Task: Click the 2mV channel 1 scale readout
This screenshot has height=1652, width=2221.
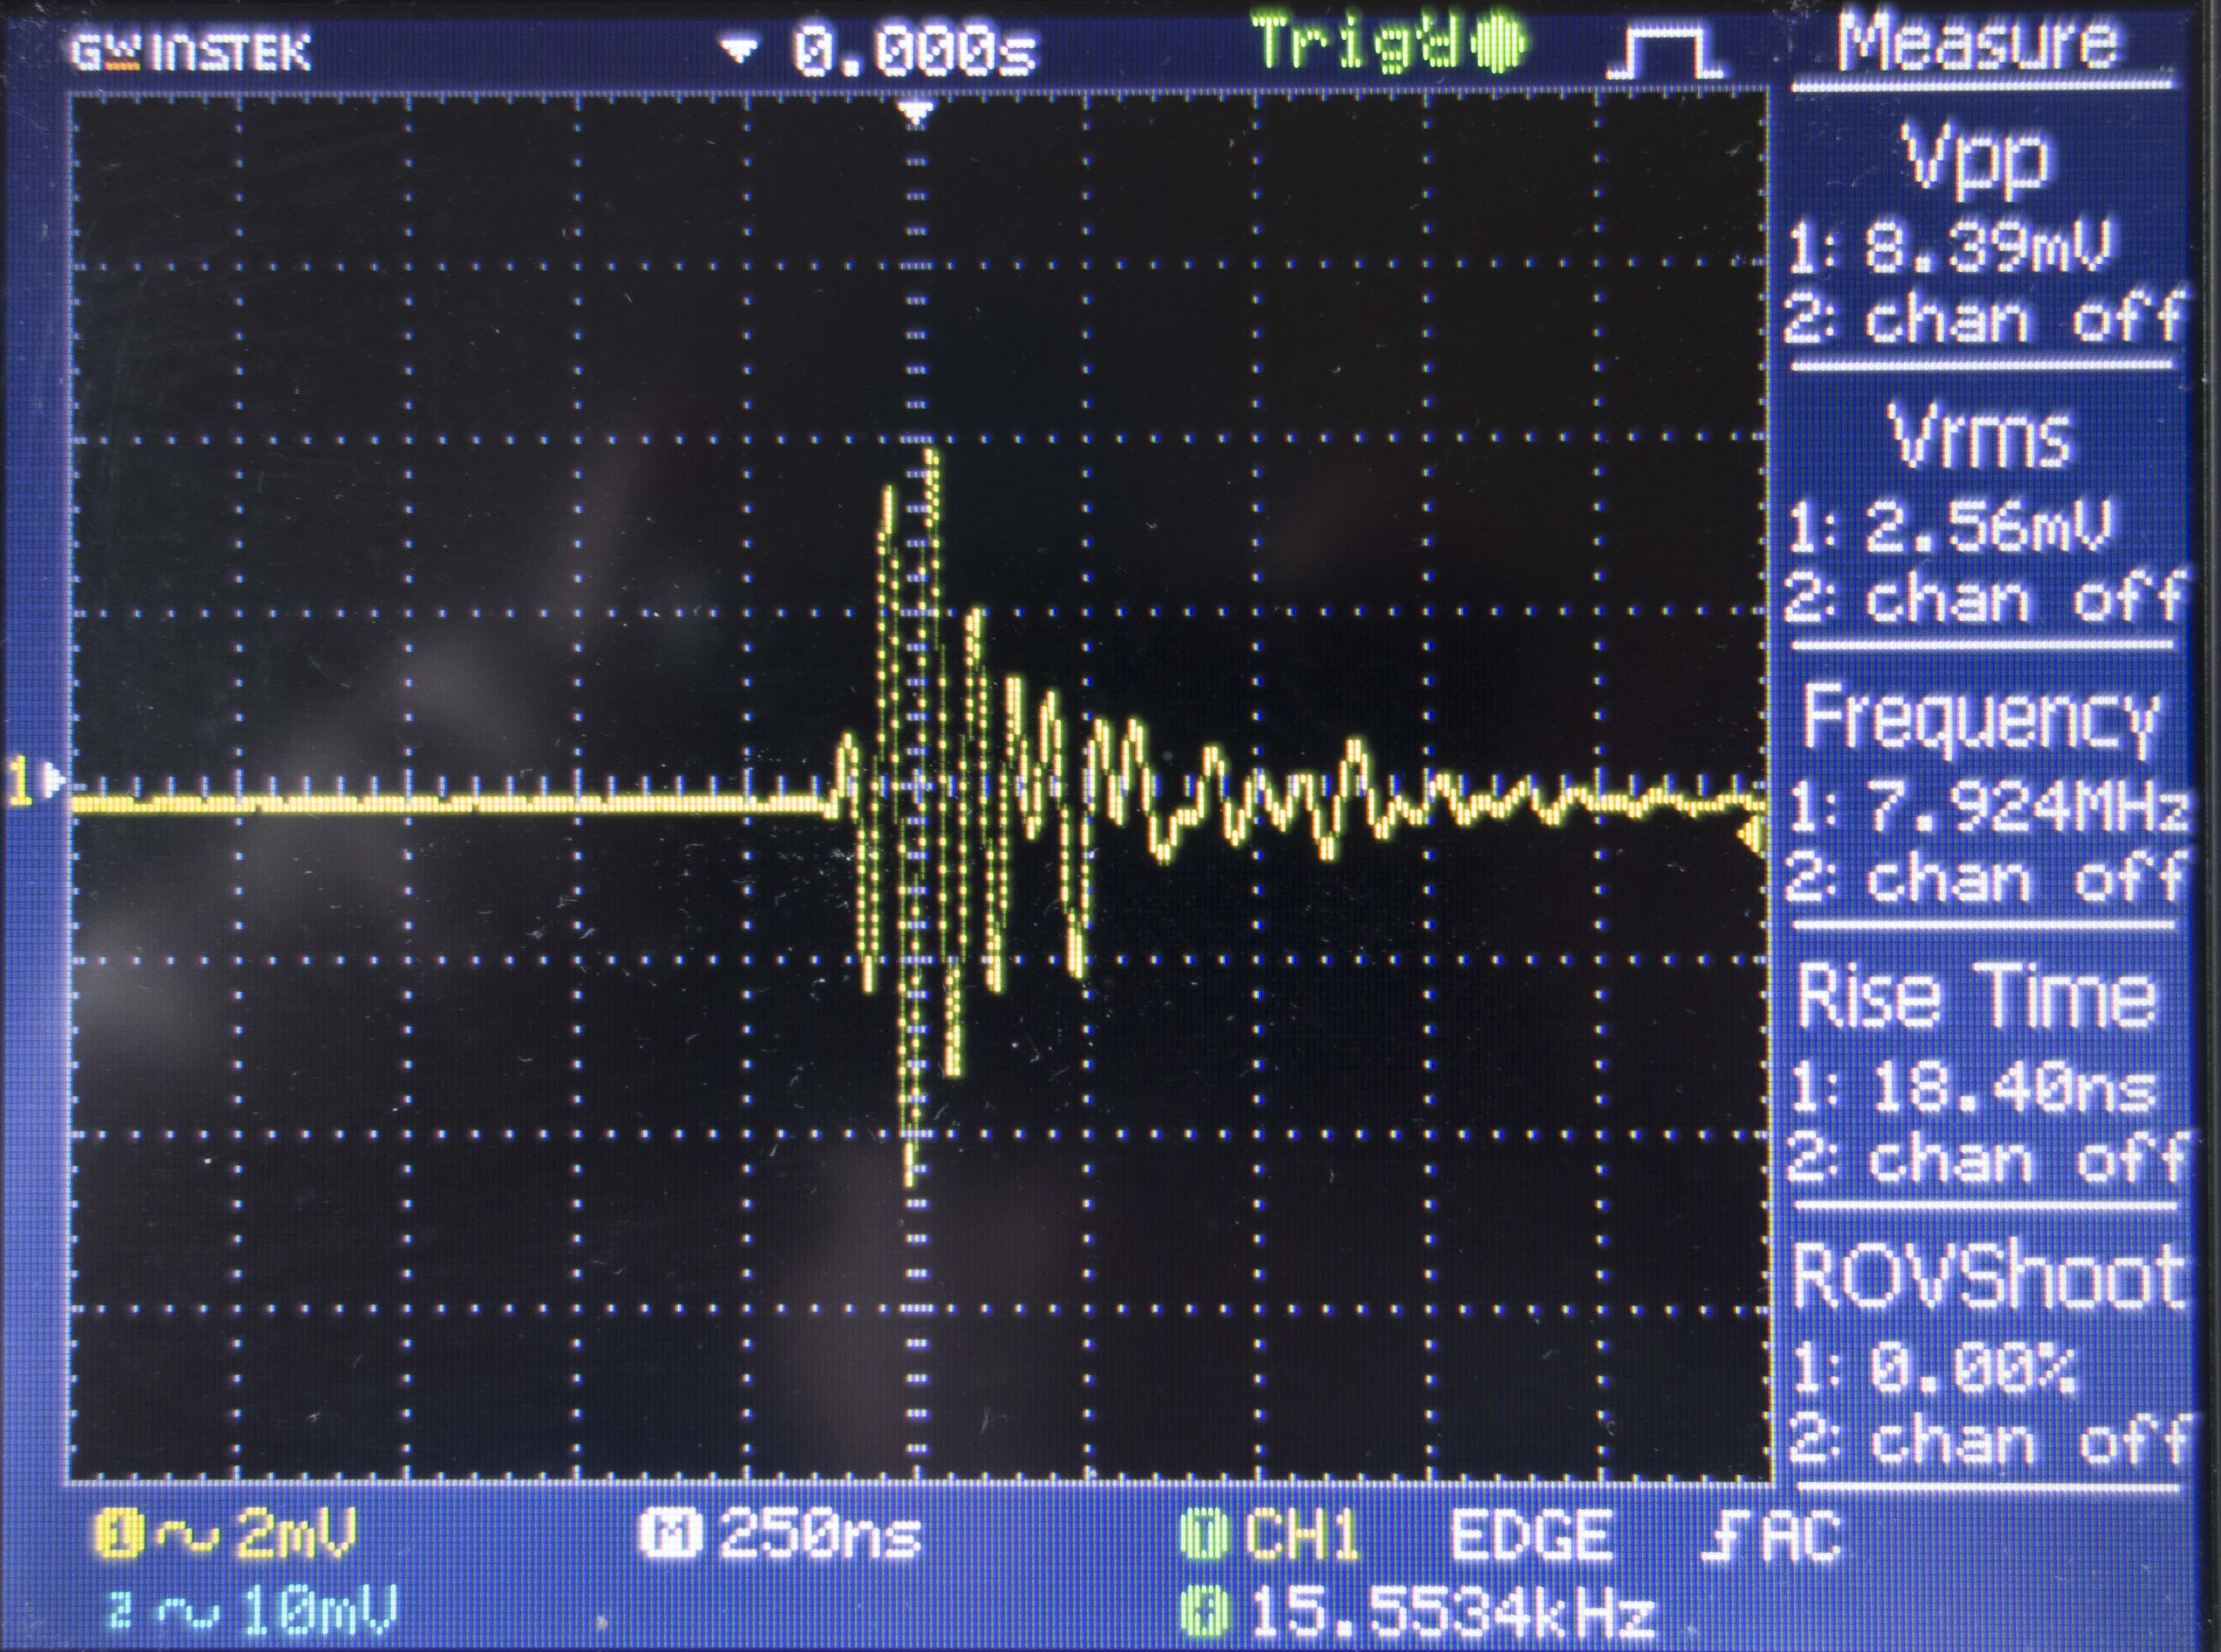Action: point(296,1533)
